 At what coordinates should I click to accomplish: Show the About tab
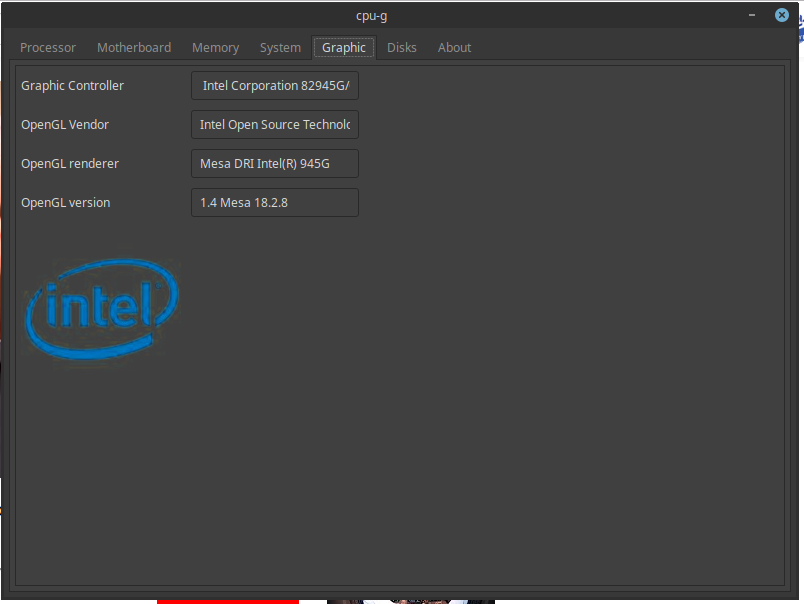tap(454, 48)
